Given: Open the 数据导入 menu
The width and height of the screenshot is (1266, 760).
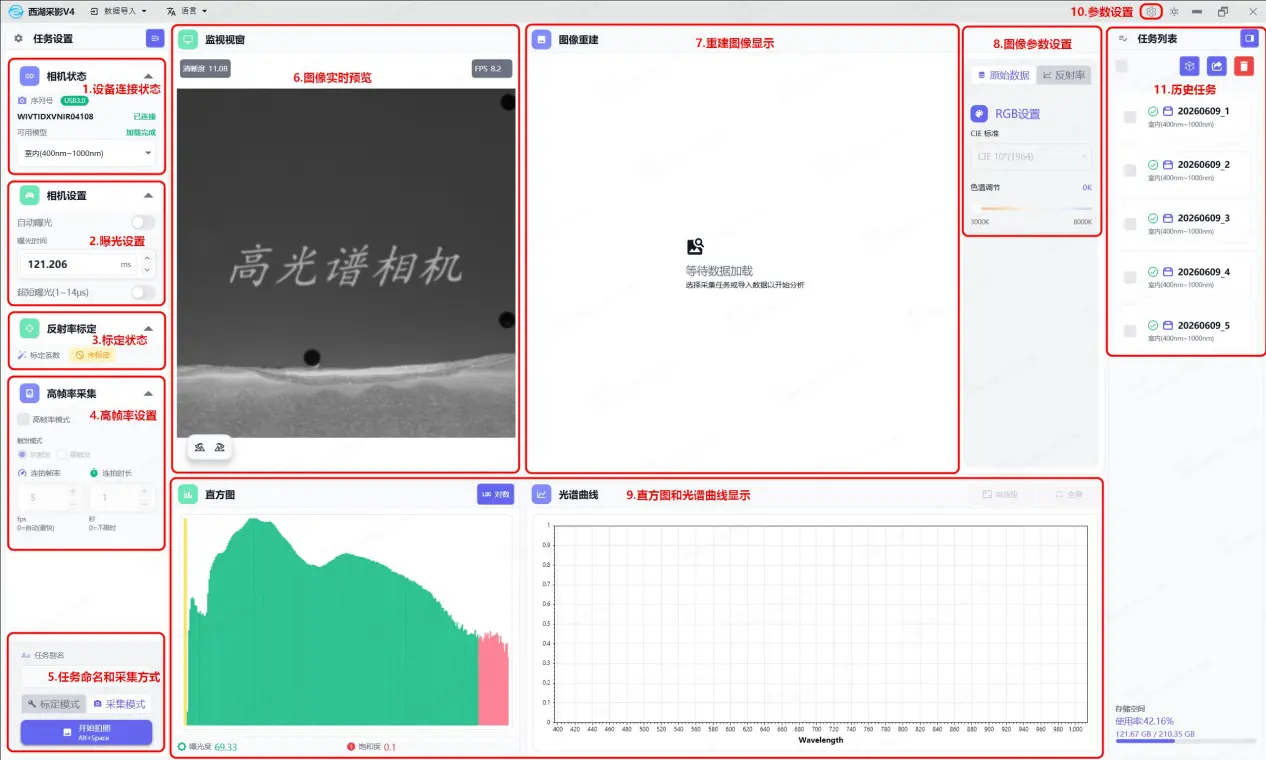Looking at the screenshot, I should click(118, 11).
